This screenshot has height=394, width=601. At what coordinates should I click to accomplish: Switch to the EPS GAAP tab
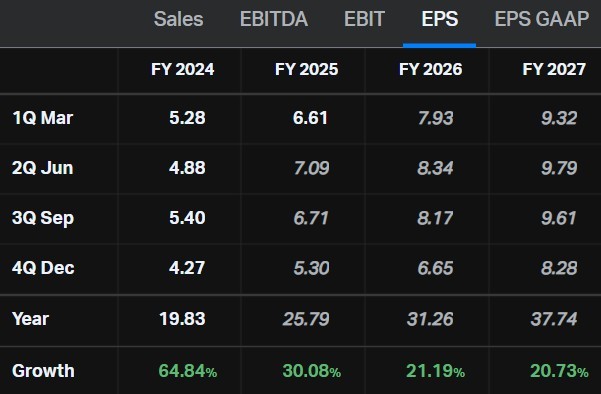(542, 19)
